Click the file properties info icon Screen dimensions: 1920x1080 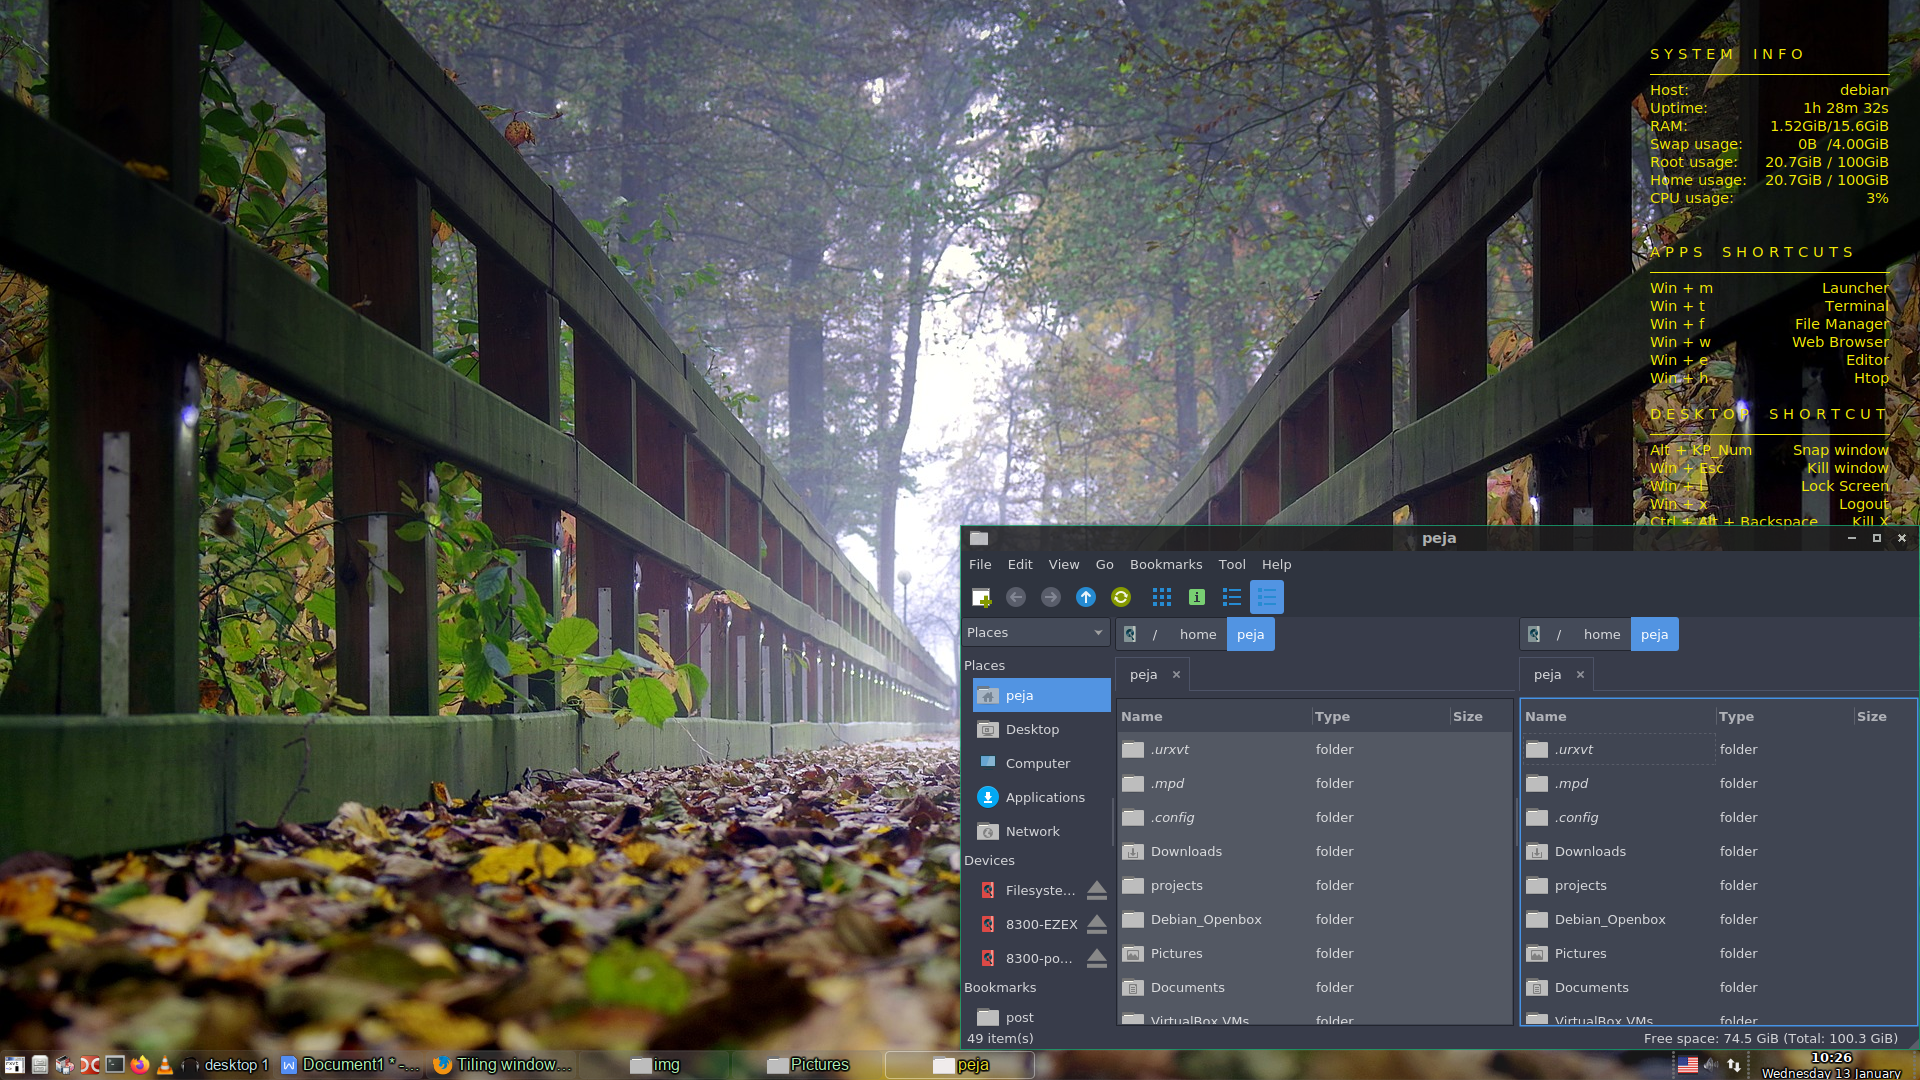[1195, 596]
